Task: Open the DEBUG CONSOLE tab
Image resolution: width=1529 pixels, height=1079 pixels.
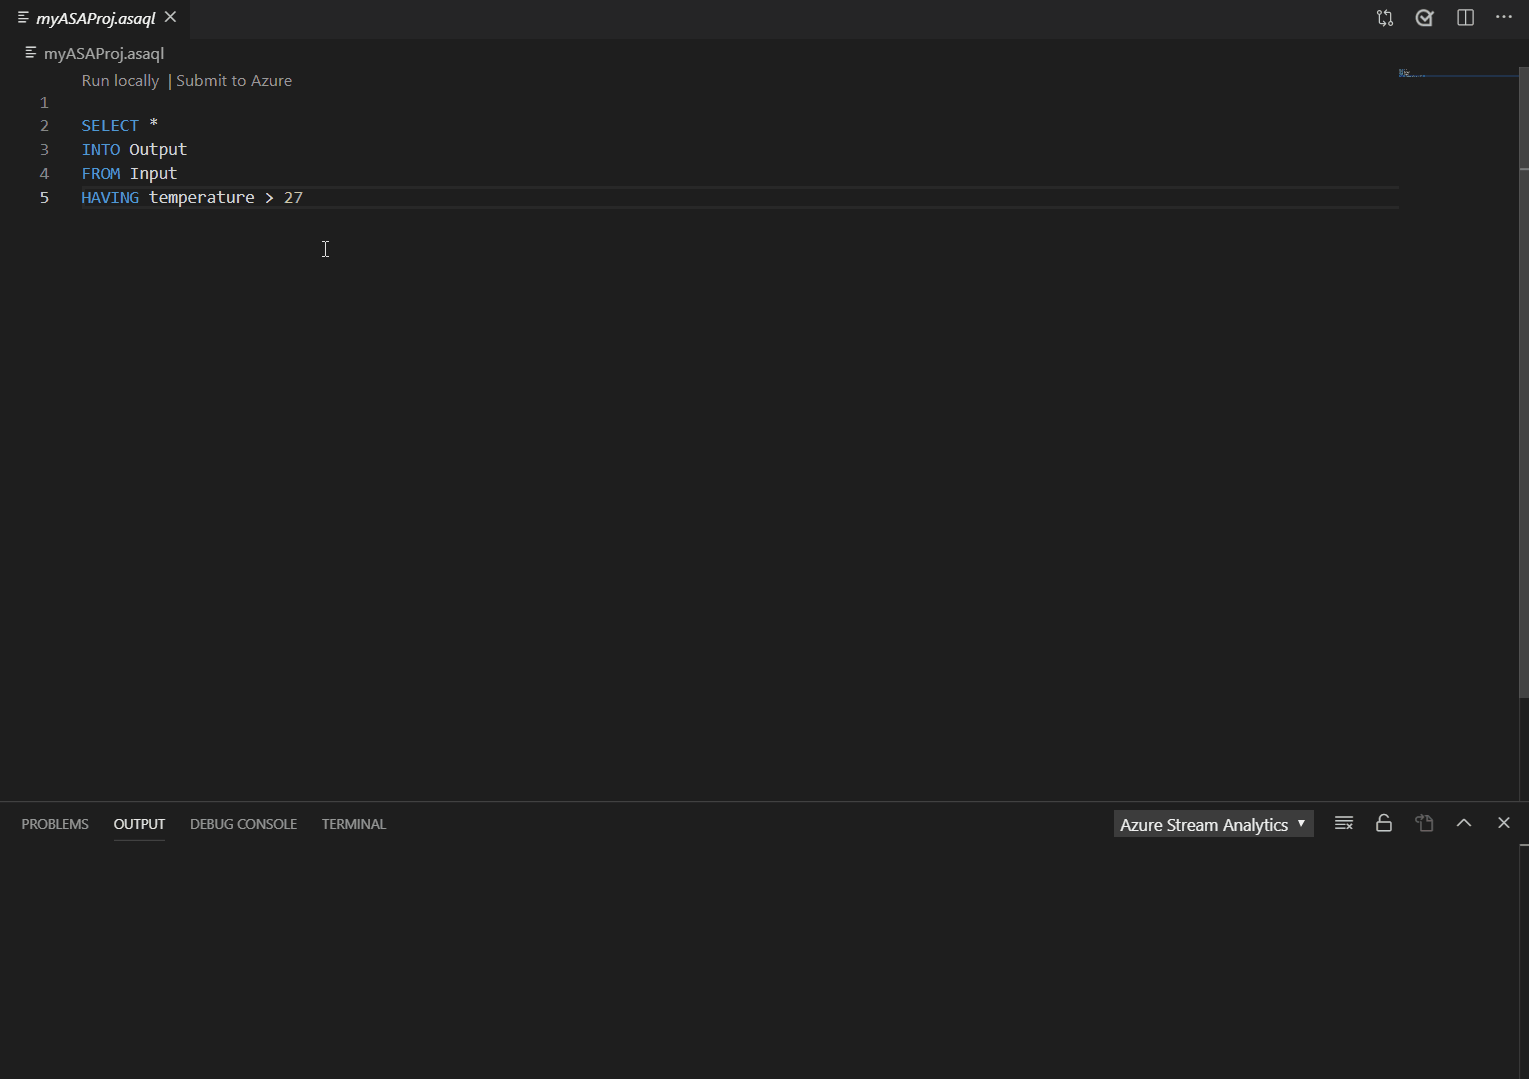Action: coord(243,823)
